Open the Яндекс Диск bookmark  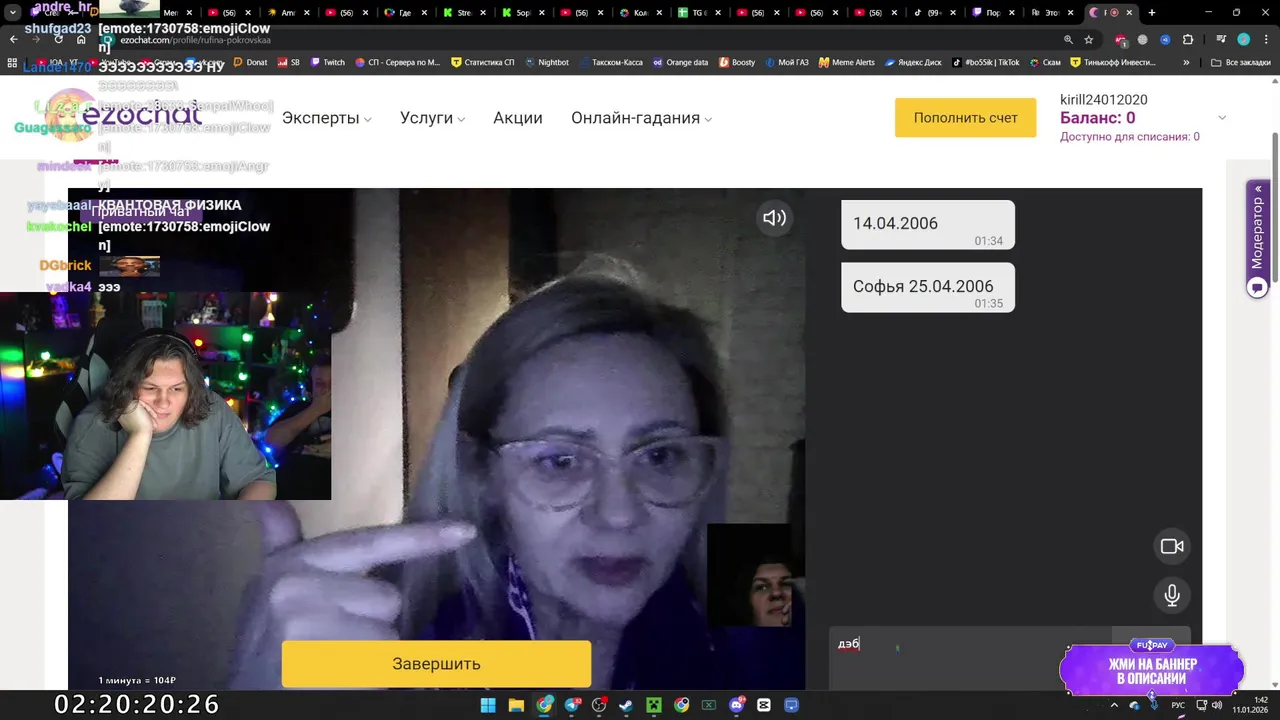click(x=913, y=62)
